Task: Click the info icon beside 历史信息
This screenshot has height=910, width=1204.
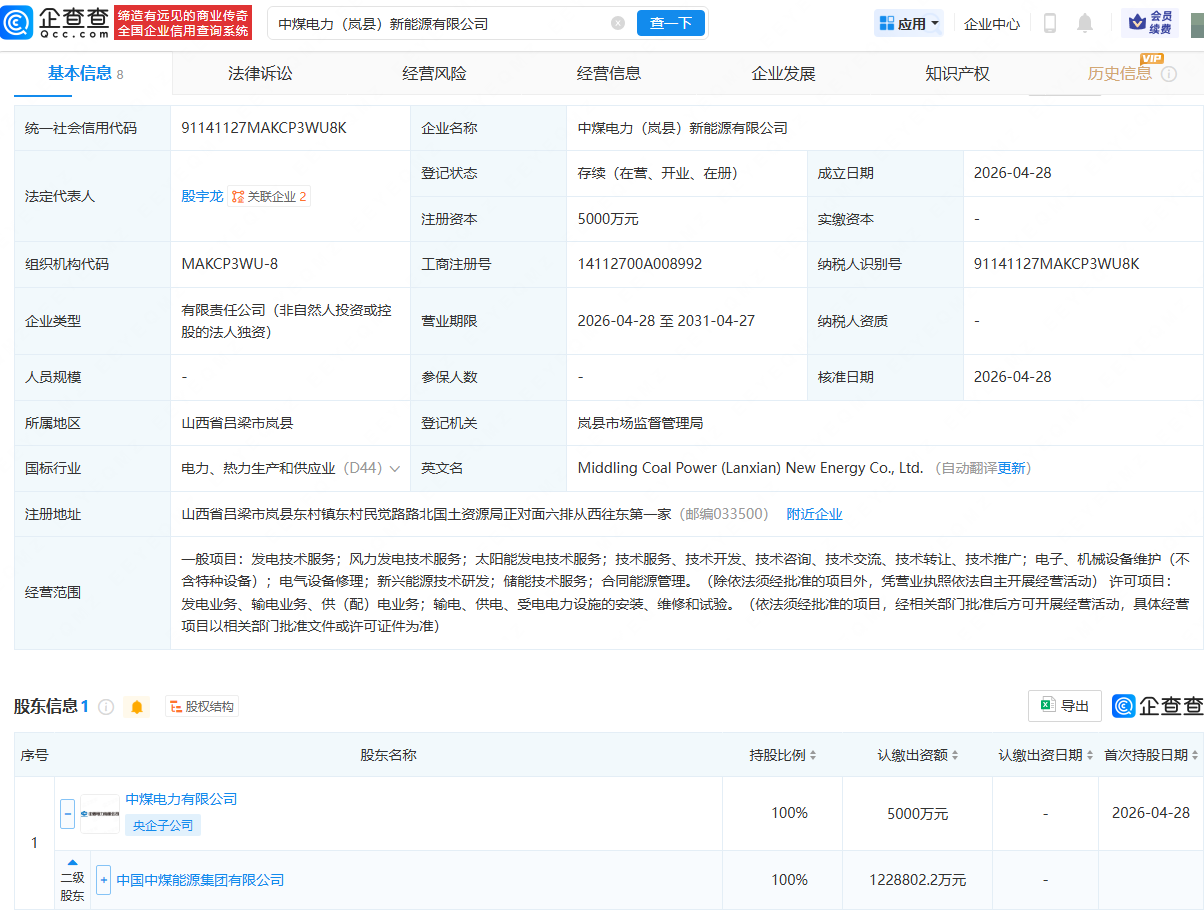Action: coord(1169,74)
